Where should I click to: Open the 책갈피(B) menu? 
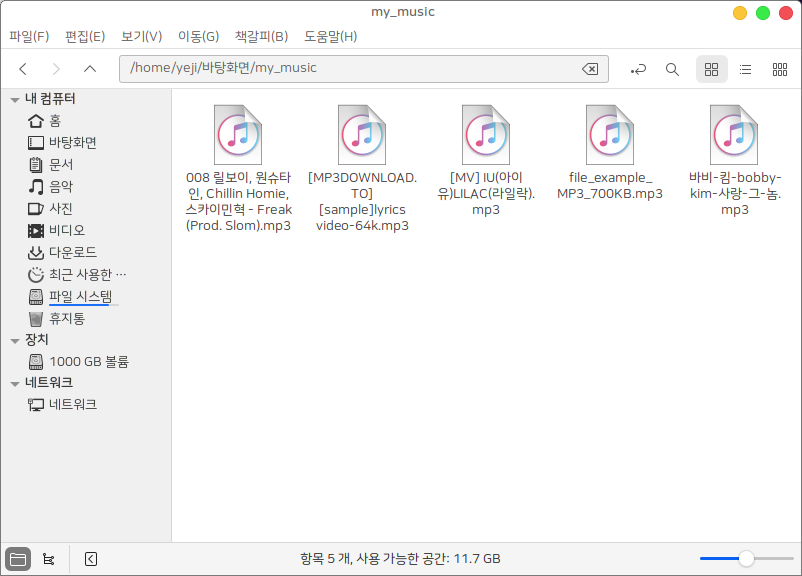click(x=261, y=37)
